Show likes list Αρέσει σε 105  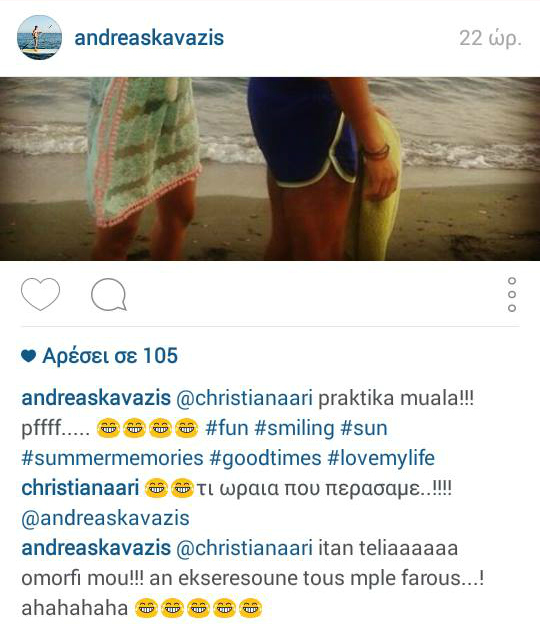tap(110, 355)
